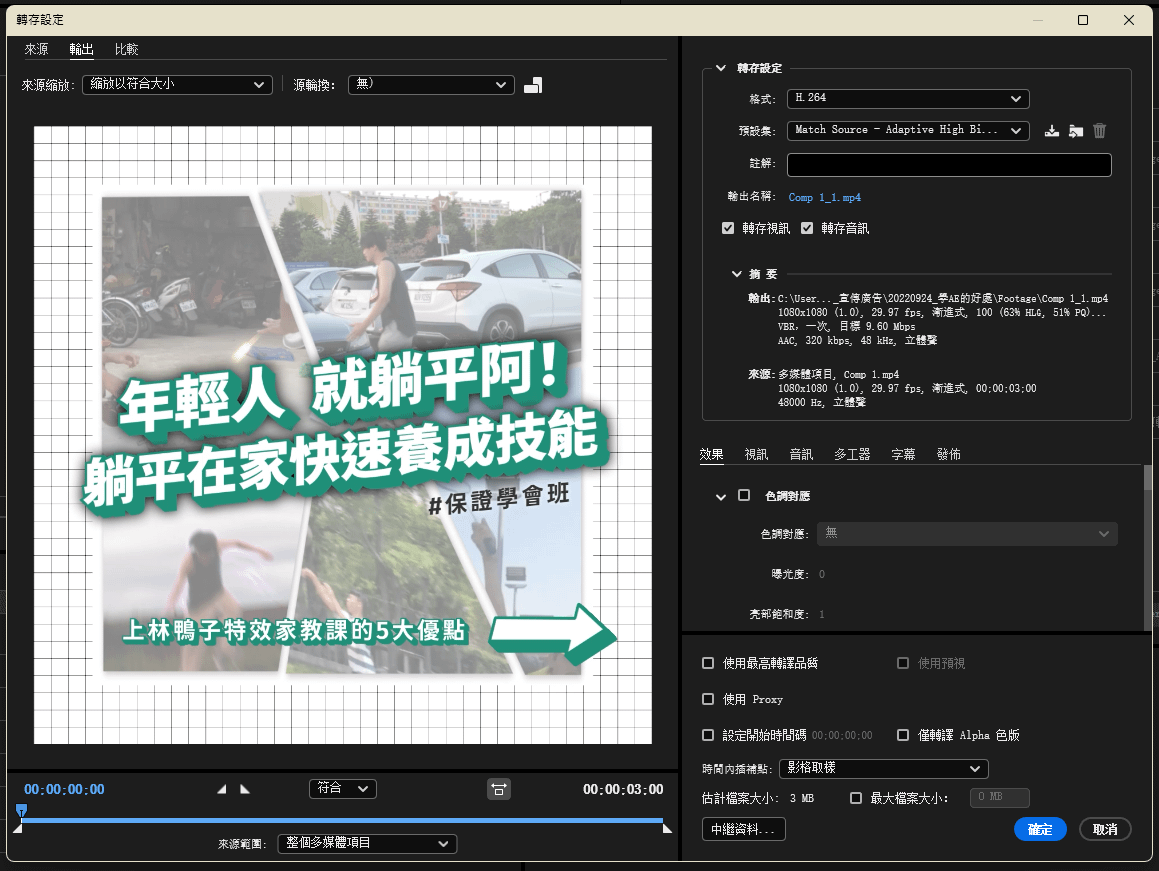Viewport: 1159px width, 871px height.
Task: Click the save preset icon
Action: 1051,130
